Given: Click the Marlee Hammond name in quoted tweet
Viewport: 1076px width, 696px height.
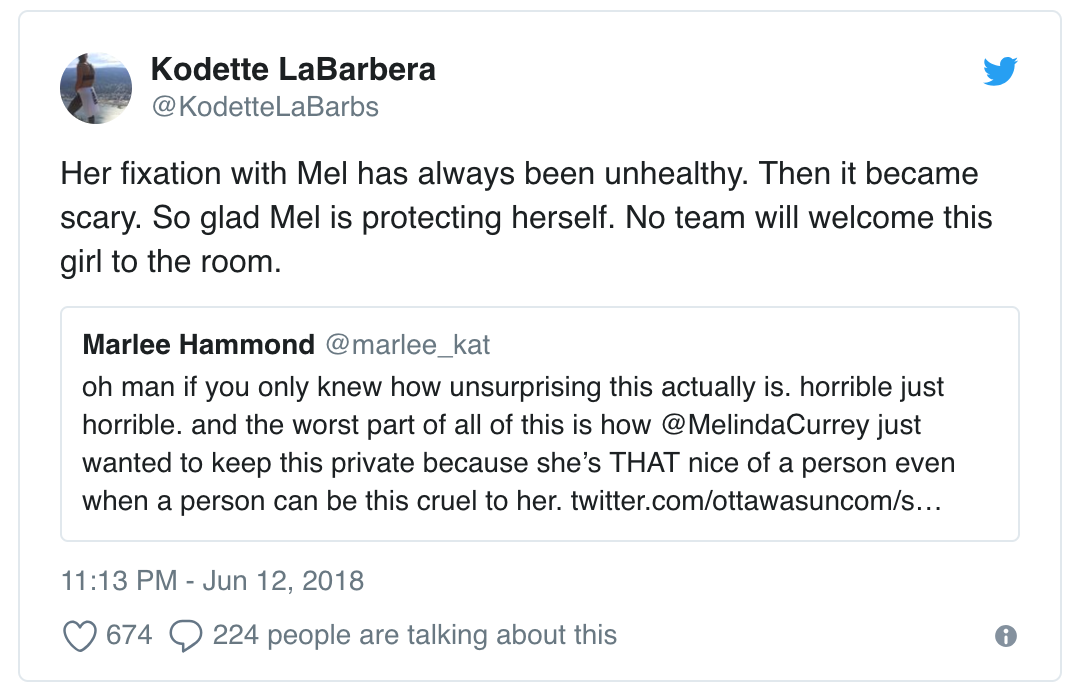Looking at the screenshot, I should (x=198, y=345).
